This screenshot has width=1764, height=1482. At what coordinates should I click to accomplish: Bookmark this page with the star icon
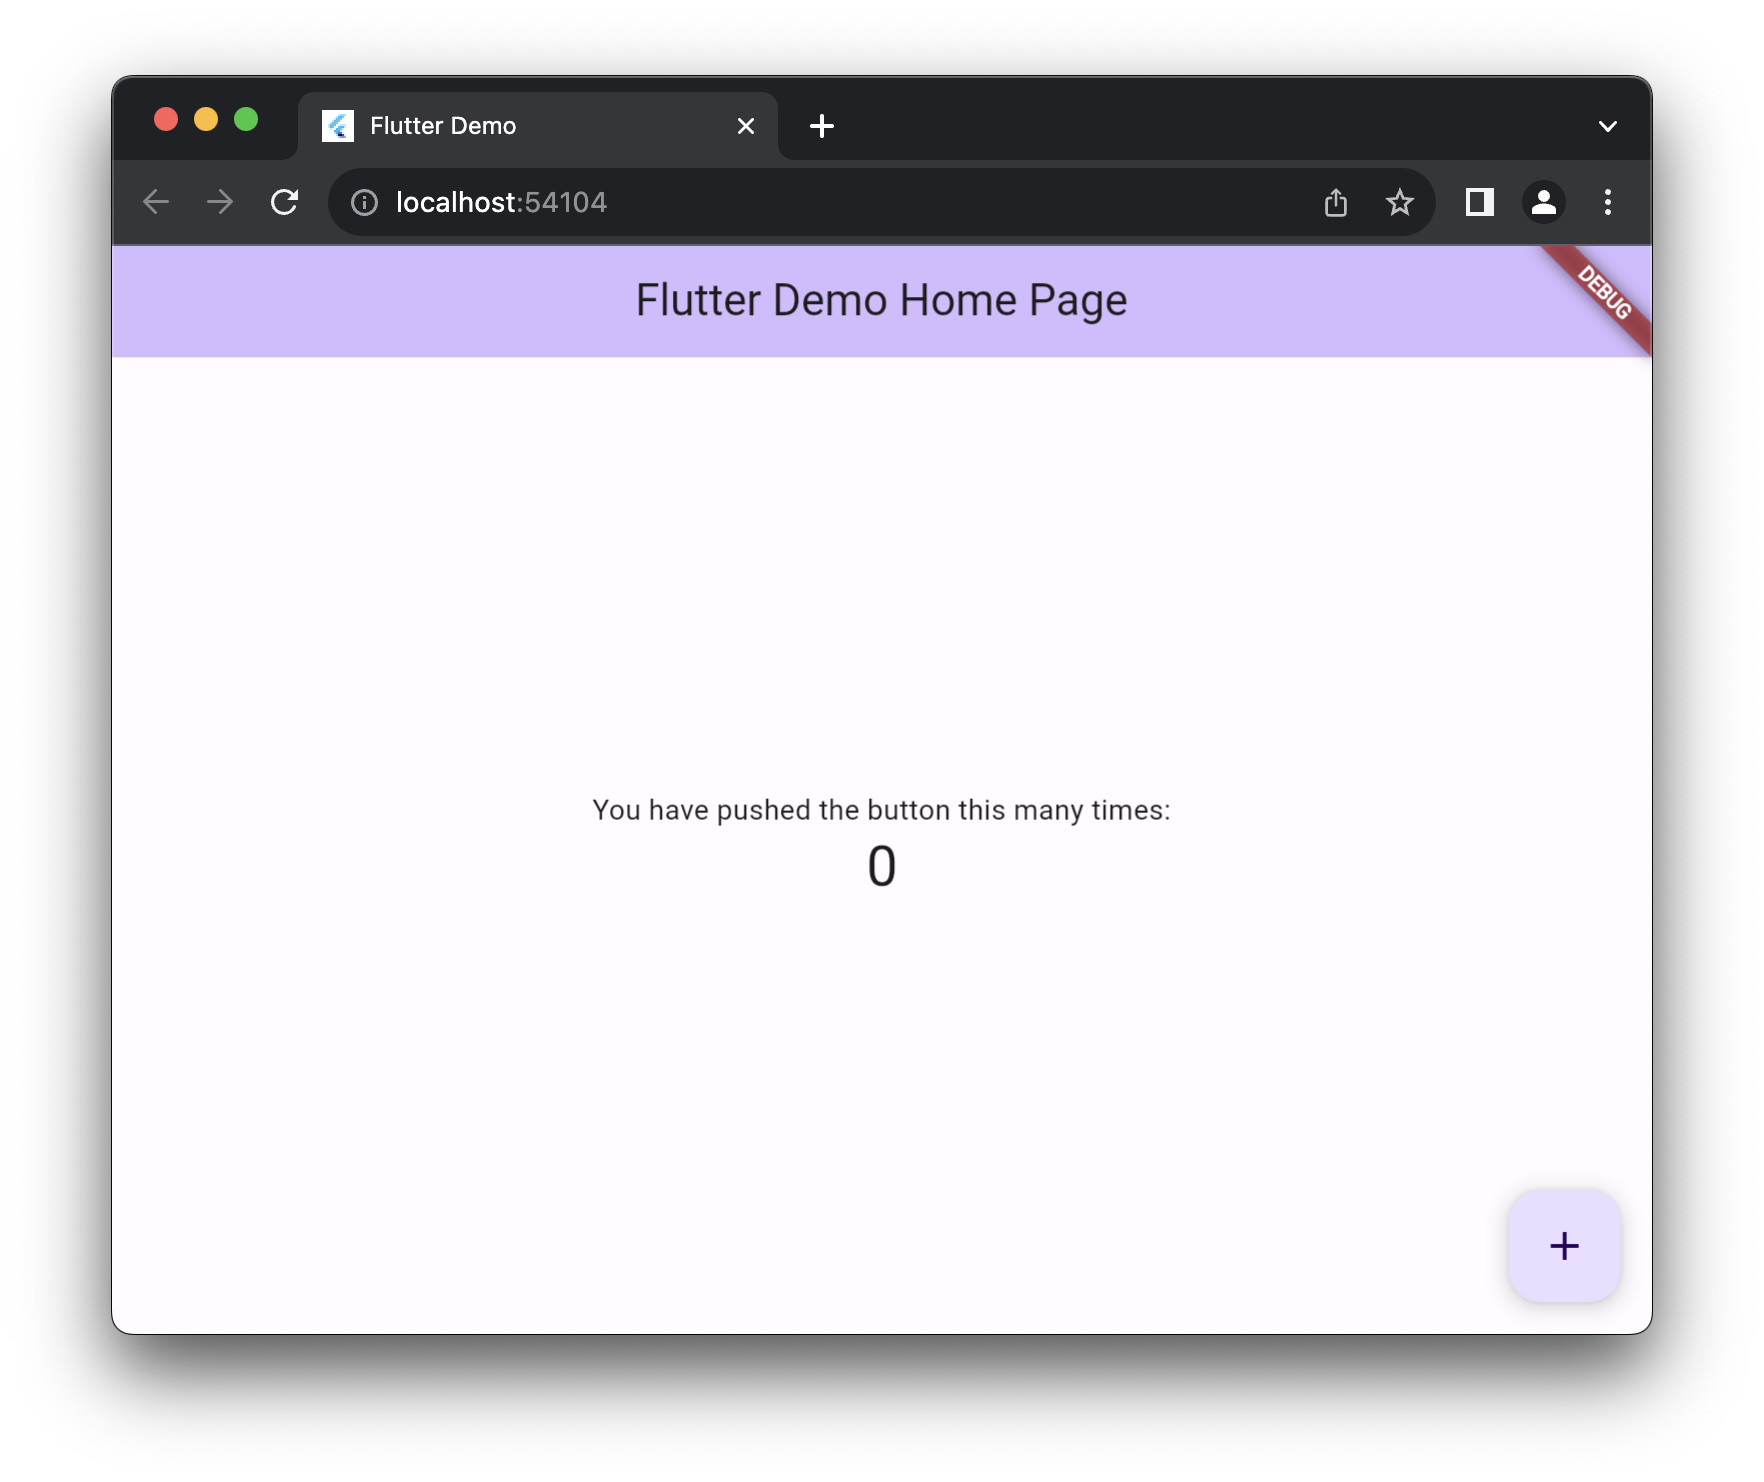click(x=1400, y=202)
